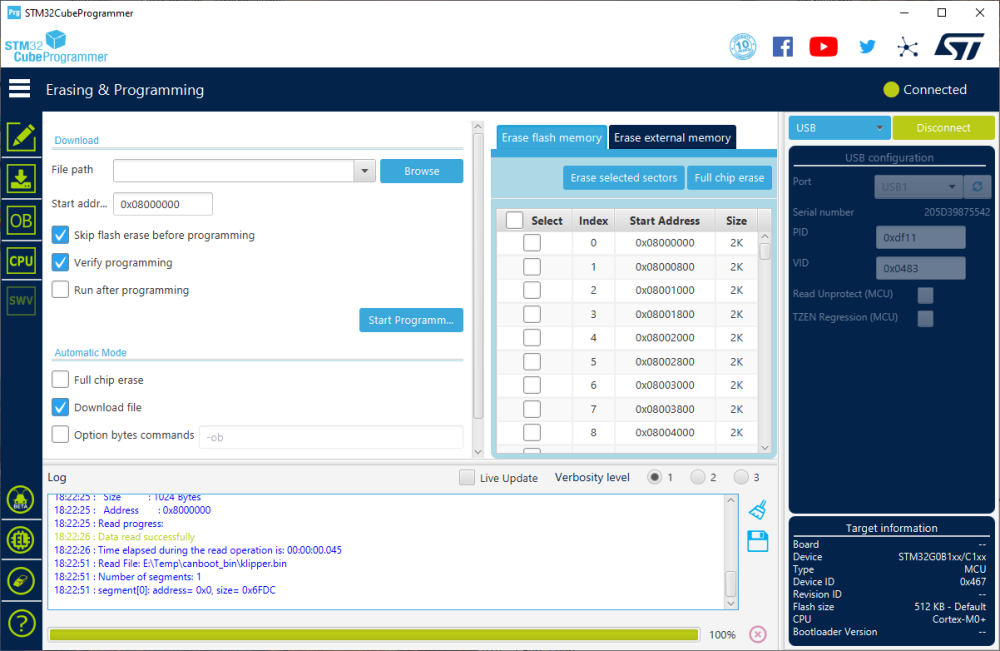Click the STM32CubeProgrammer logo
Image resolution: width=1000 pixels, height=651 pixels.
pos(56,47)
